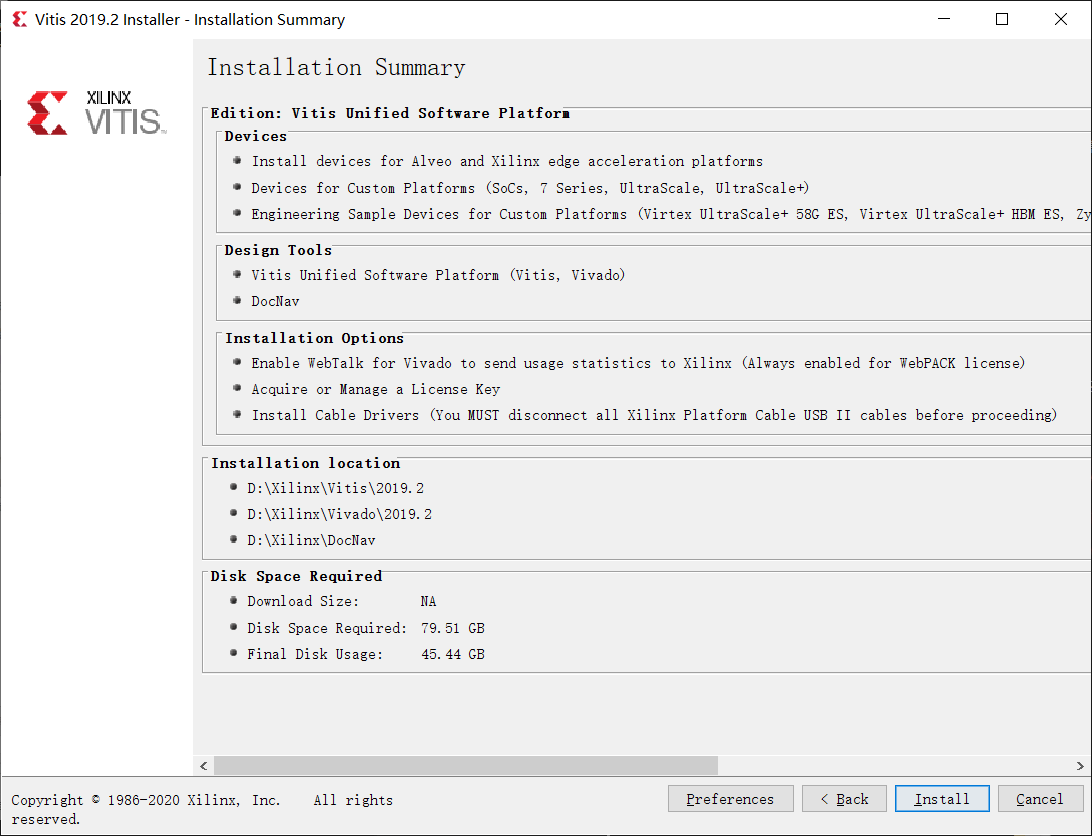Click the 'Installation location' section title

pos(306,463)
